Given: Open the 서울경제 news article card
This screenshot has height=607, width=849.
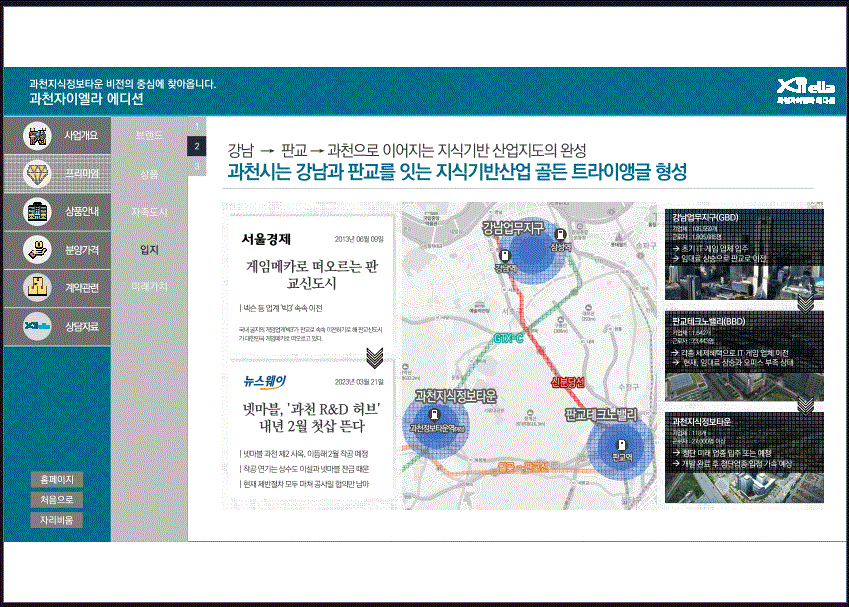Looking at the screenshot, I should coord(311,285).
